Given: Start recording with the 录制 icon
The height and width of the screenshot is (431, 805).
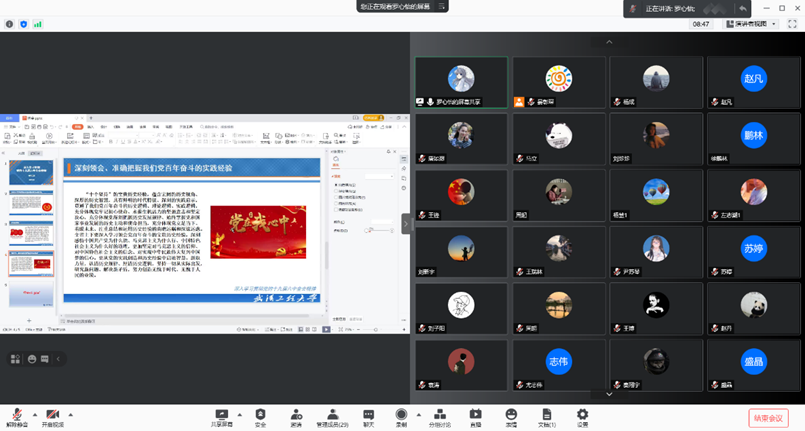Looking at the screenshot, I should coord(401,414).
